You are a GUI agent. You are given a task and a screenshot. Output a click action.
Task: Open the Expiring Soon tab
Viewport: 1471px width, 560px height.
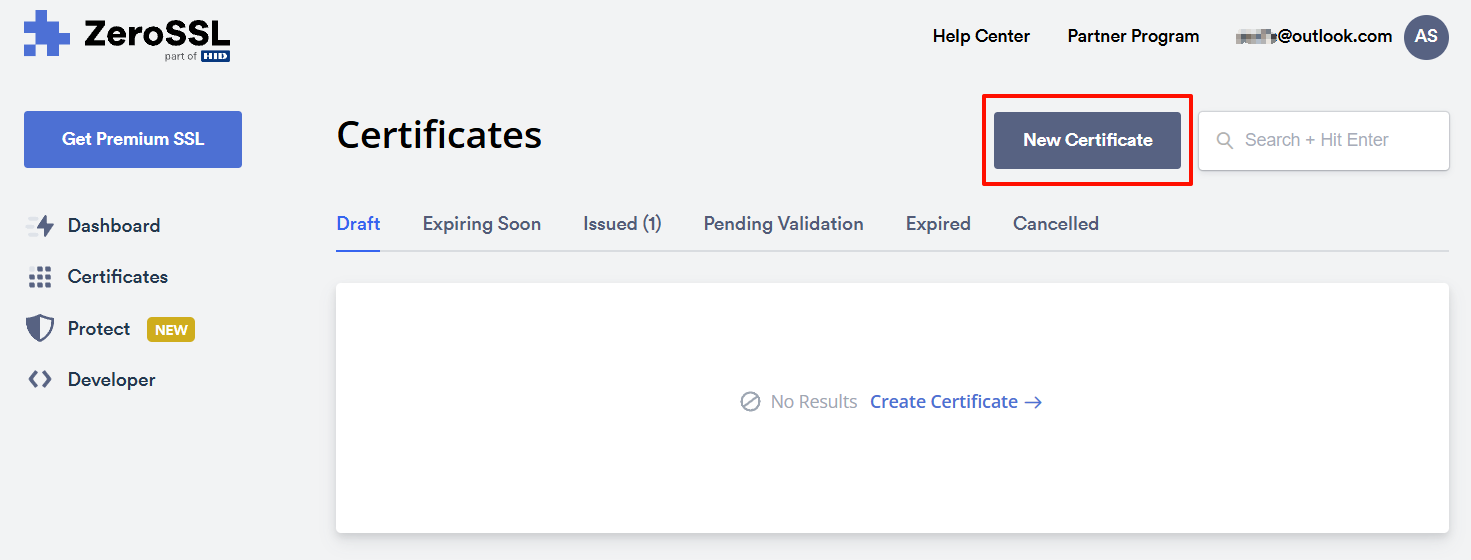[481, 224]
